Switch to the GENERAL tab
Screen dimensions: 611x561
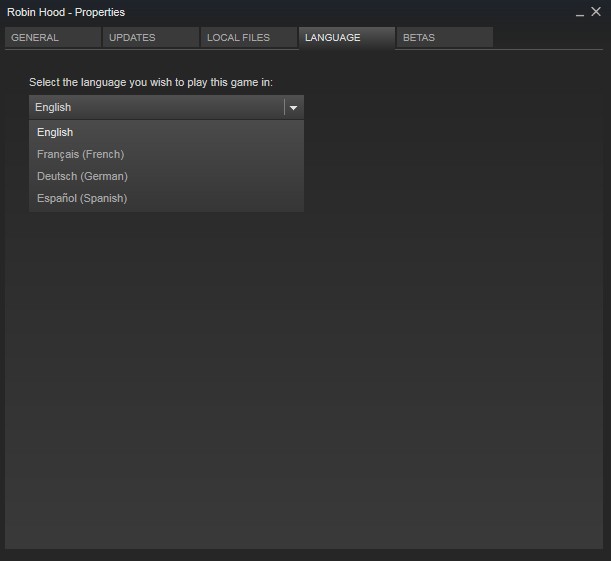(53, 38)
